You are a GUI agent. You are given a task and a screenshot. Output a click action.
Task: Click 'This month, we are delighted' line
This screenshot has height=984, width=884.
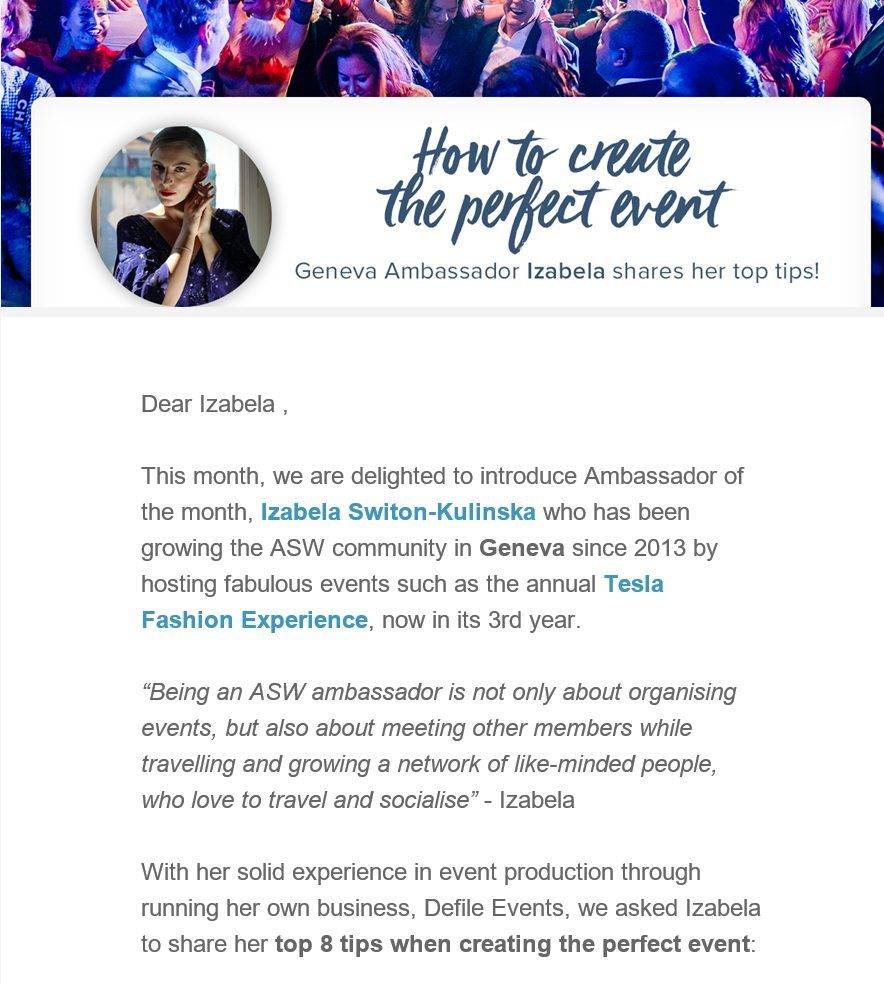[x=442, y=476]
